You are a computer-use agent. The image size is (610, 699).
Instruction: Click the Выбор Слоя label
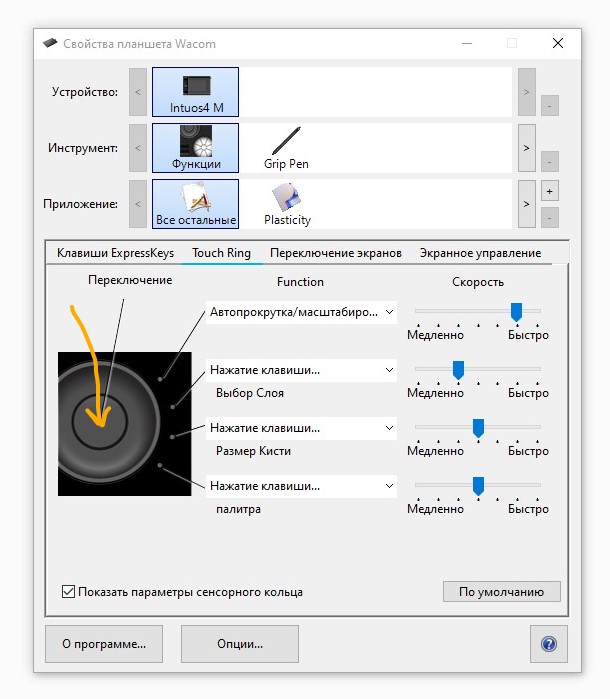tap(250, 393)
